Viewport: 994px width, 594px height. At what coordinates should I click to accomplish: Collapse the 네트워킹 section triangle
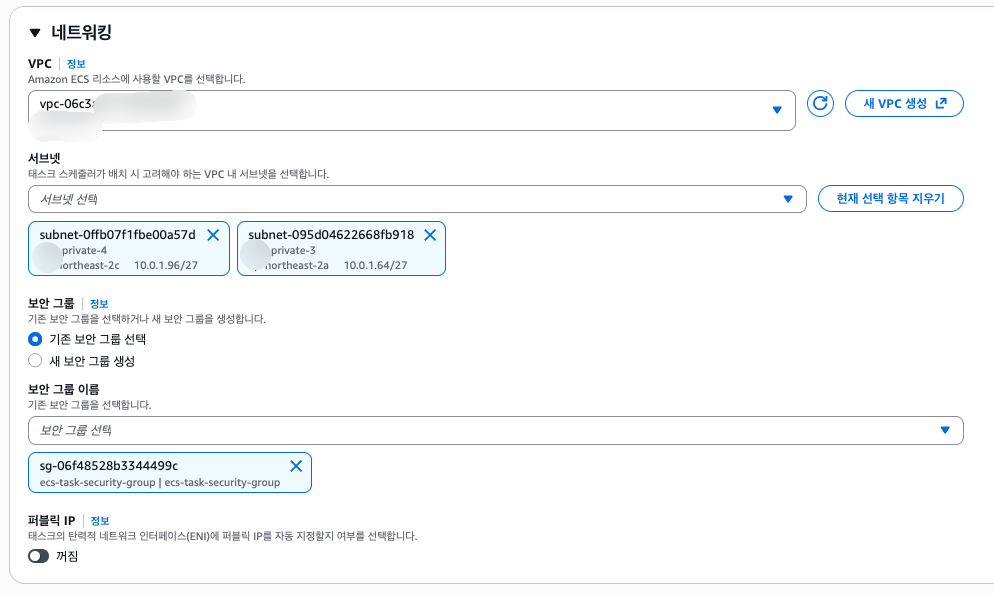(x=36, y=33)
